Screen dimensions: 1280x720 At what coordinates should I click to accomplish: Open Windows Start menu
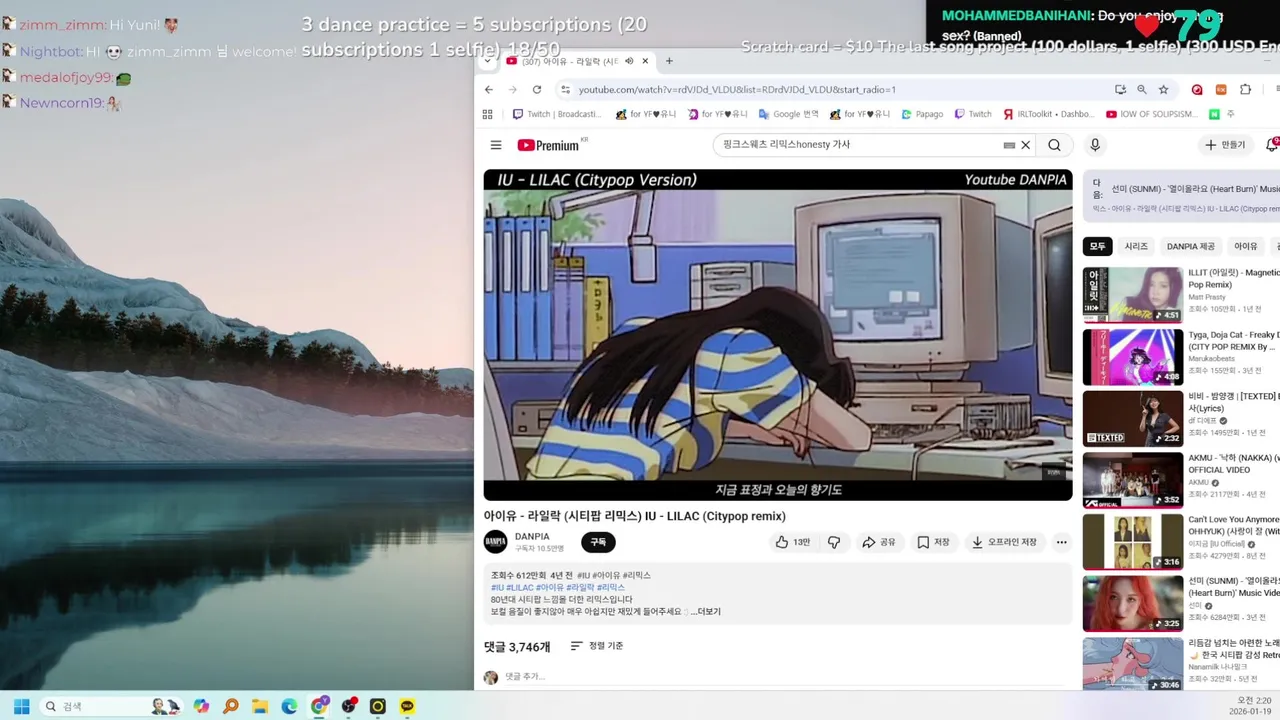click(x=21, y=706)
